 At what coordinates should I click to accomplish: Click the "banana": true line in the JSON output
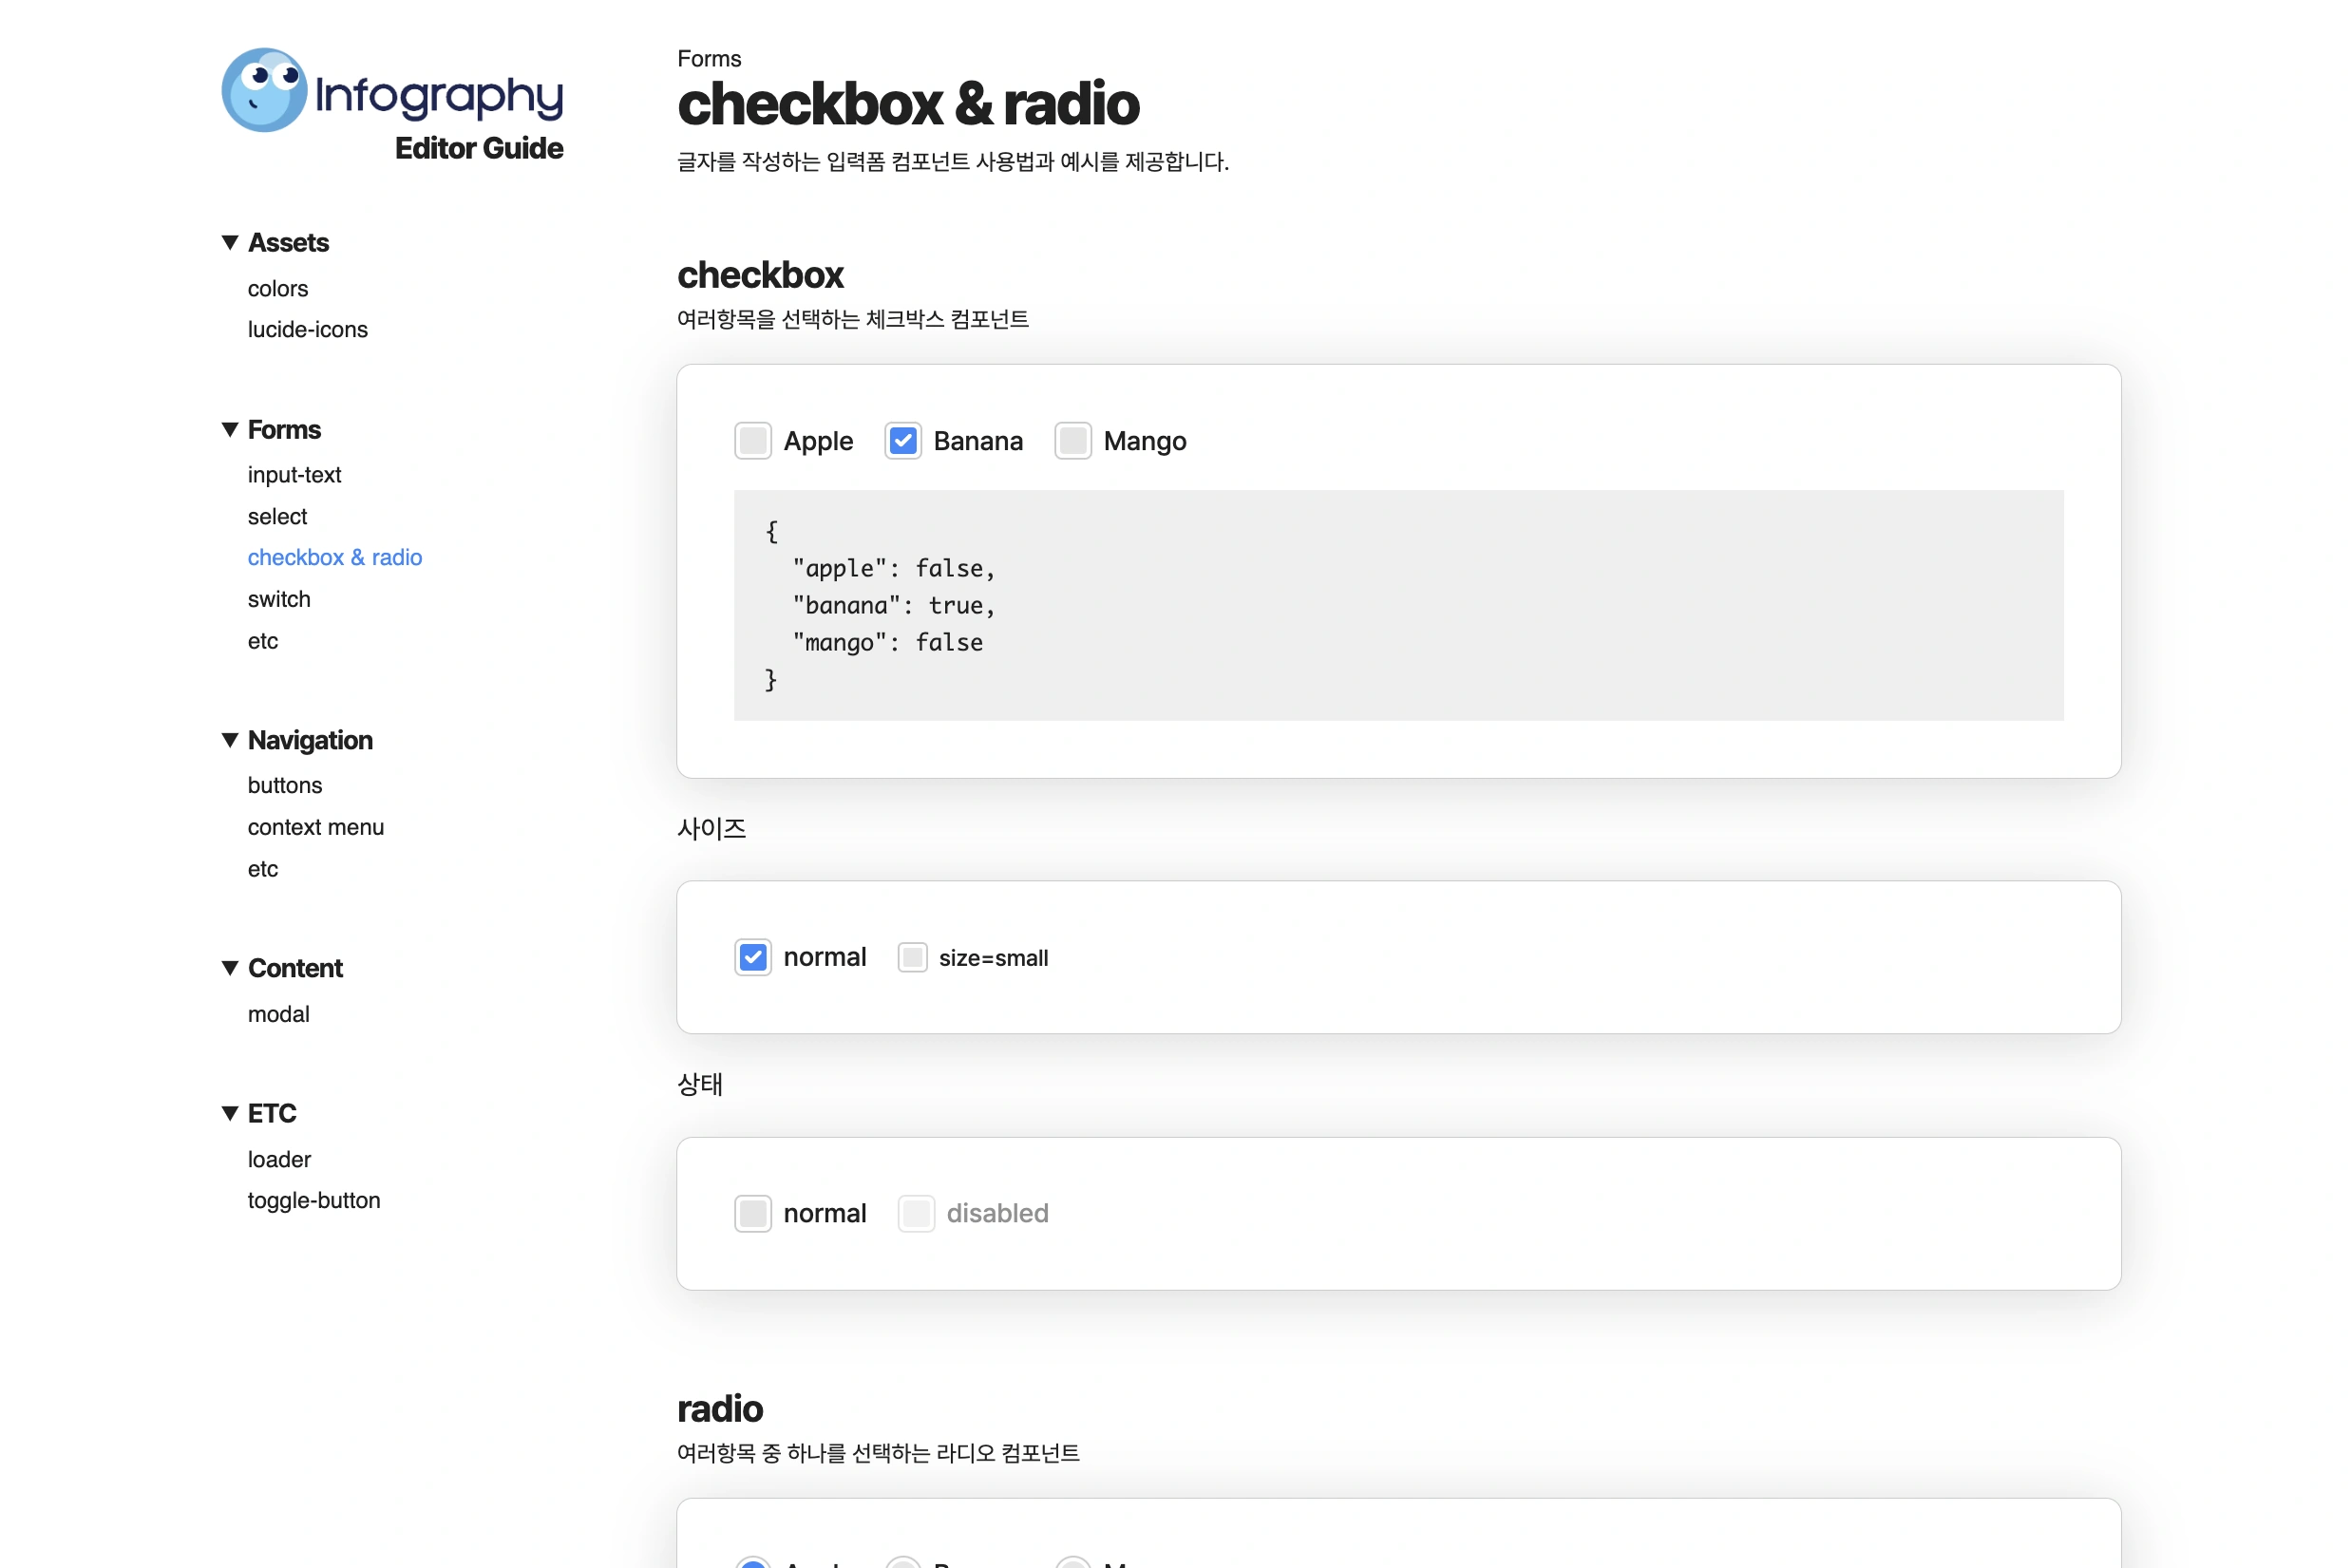click(894, 606)
